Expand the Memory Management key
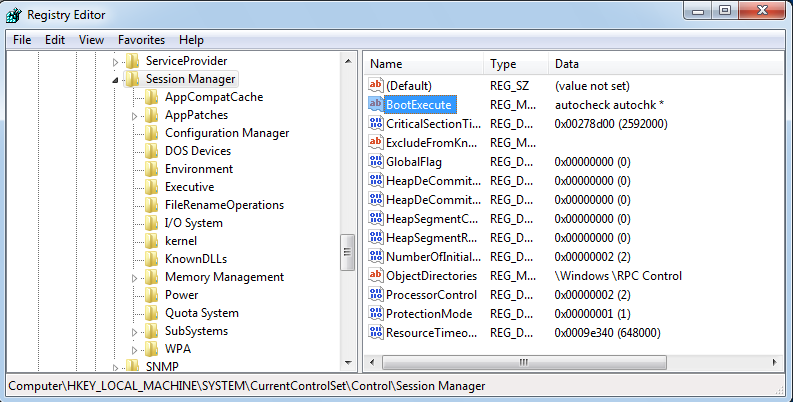 point(135,277)
